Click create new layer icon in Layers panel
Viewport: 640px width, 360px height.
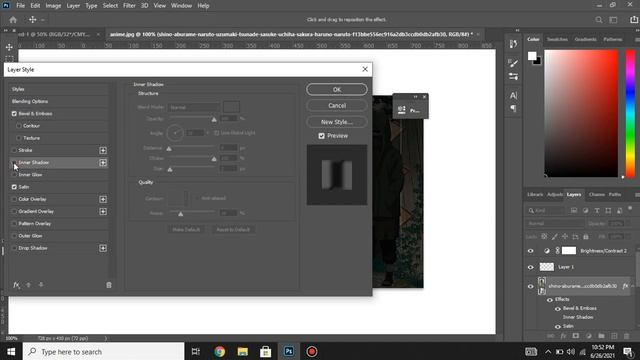pos(614,336)
